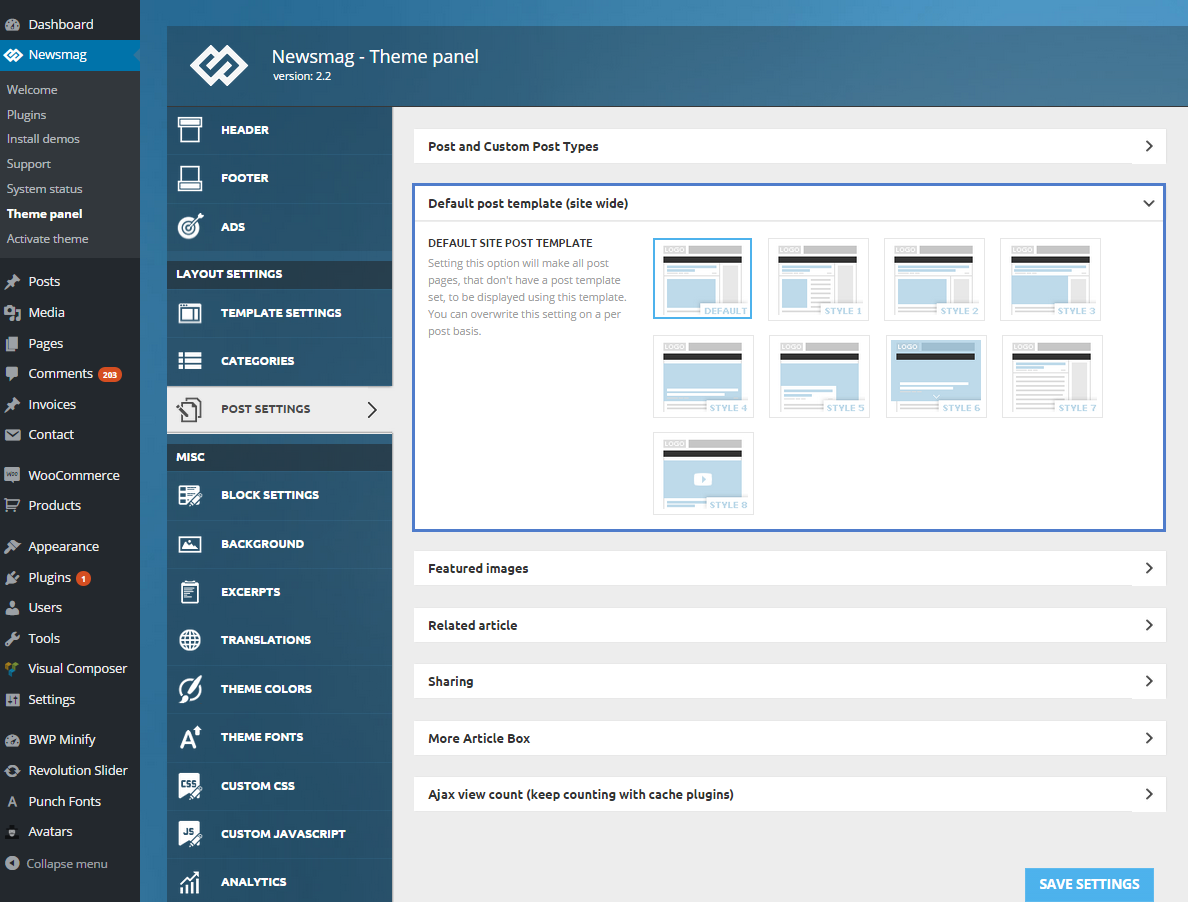Click the Comments bubble icon
The image size is (1188, 902).
[12, 374]
